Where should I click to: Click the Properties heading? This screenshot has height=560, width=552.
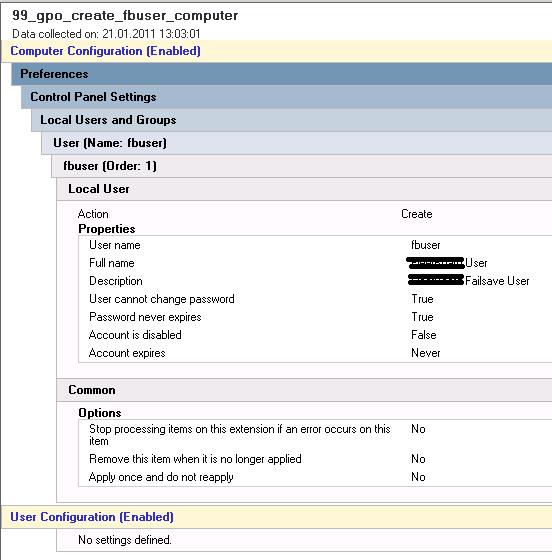(x=107, y=229)
